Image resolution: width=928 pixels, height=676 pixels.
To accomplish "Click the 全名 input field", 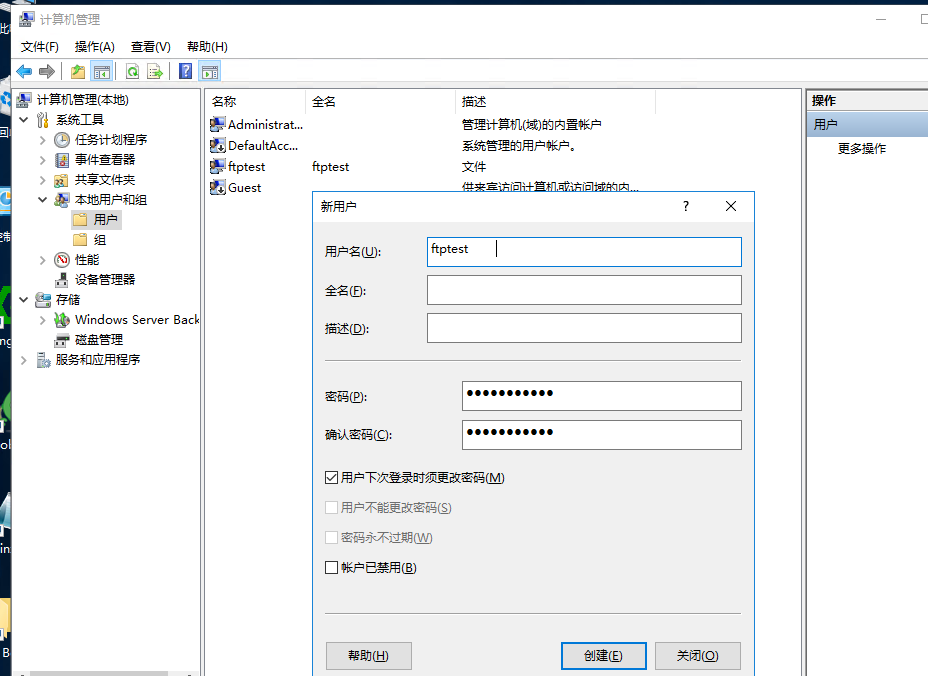I will pos(584,290).
